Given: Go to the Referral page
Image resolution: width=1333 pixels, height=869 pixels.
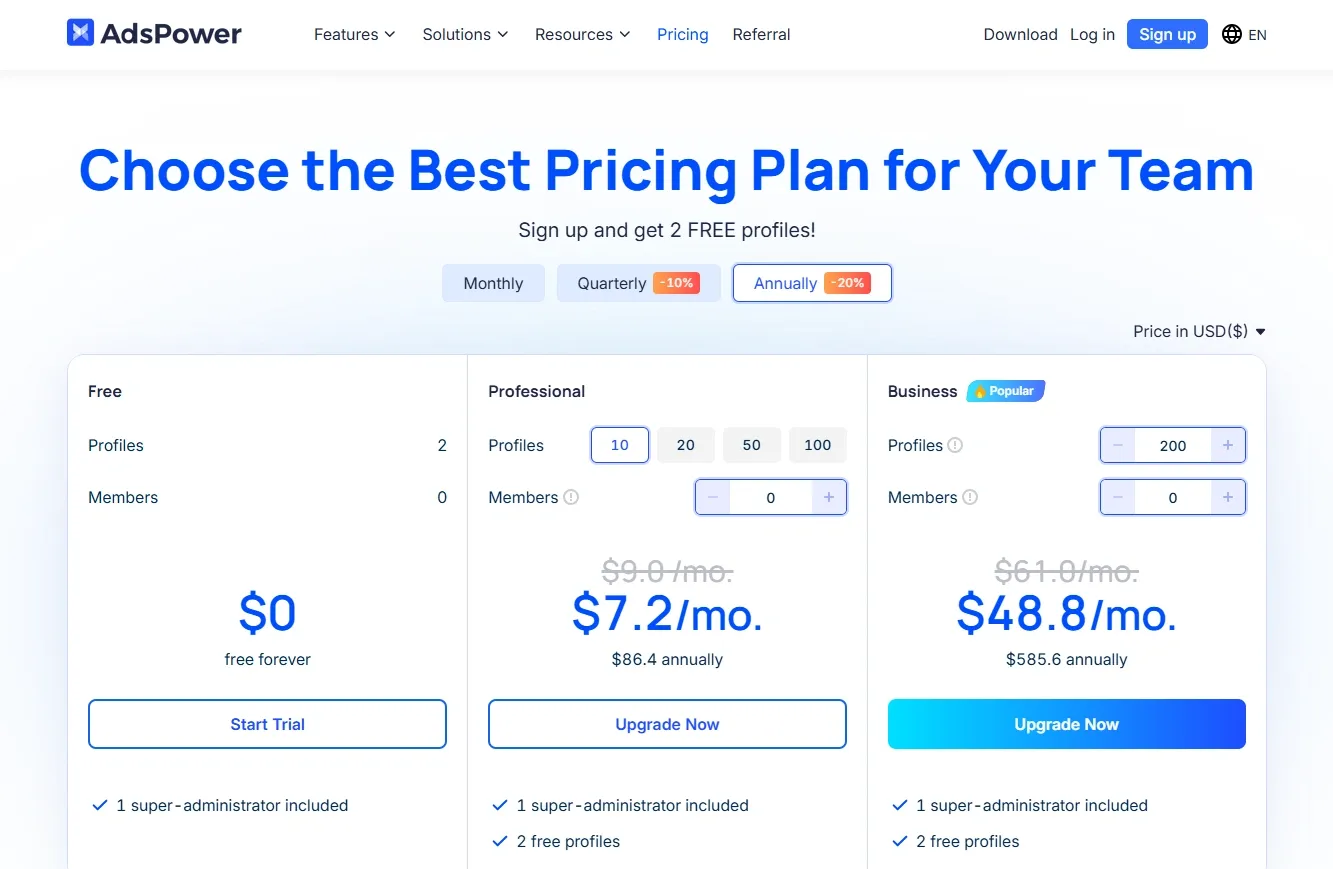Looking at the screenshot, I should tap(761, 34).
